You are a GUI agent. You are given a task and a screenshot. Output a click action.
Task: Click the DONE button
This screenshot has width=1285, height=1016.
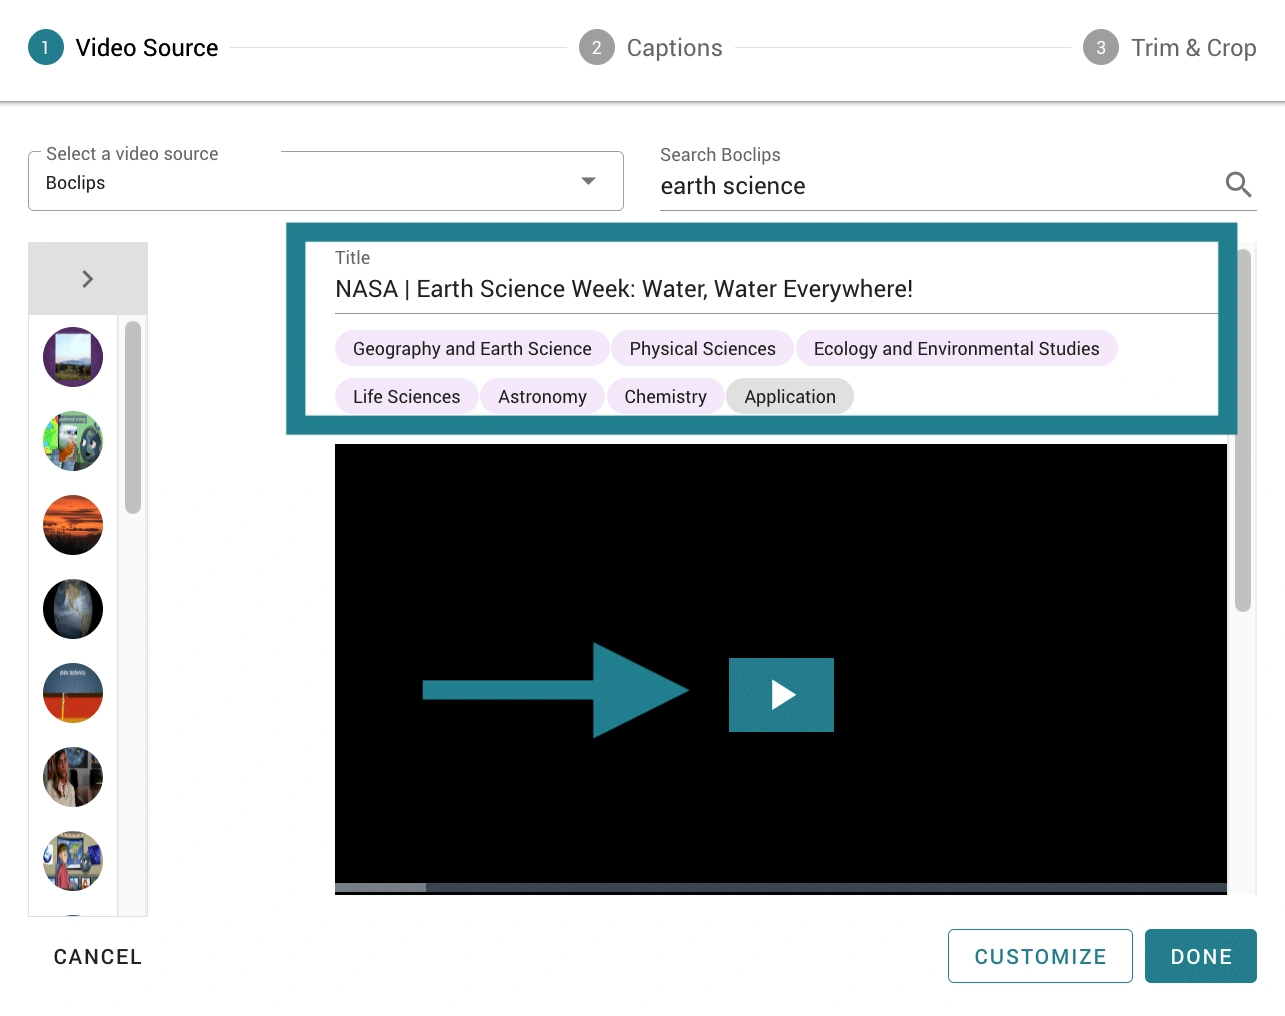(1201, 956)
